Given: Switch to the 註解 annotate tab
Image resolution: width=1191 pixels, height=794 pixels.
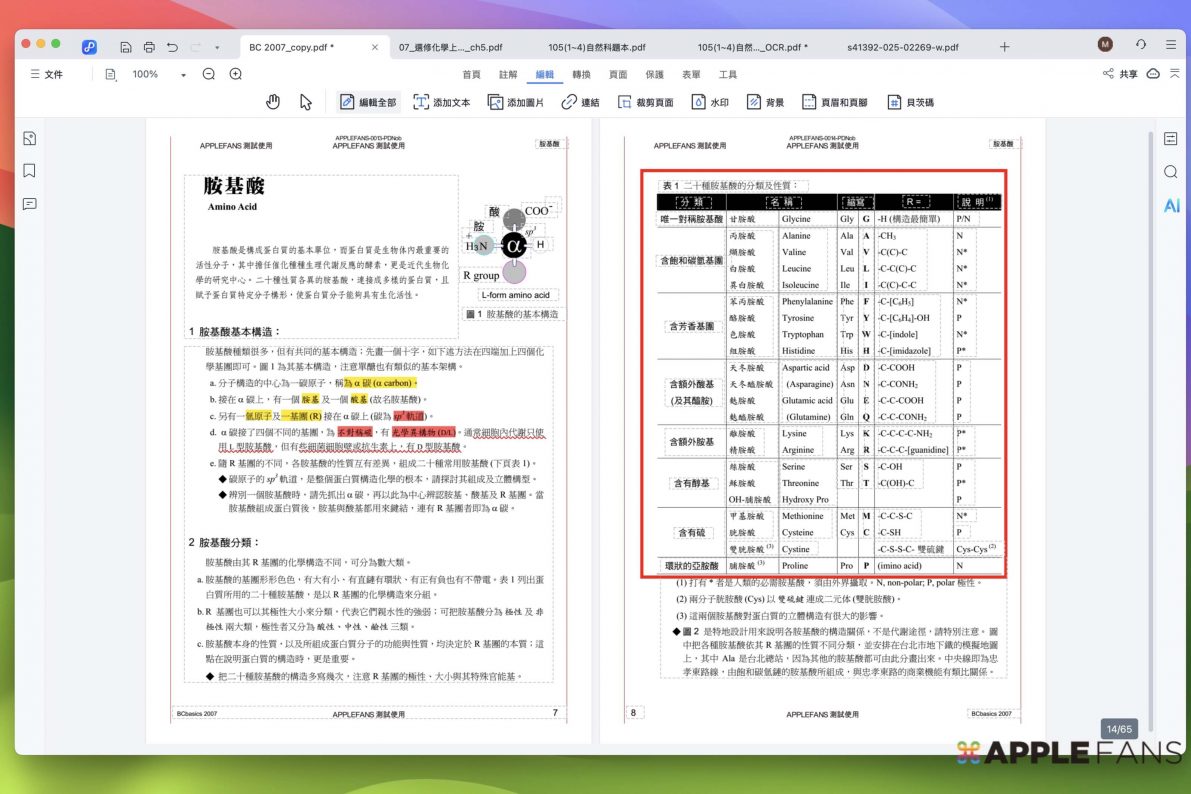Looking at the screenshot, I should pos(508,75).
